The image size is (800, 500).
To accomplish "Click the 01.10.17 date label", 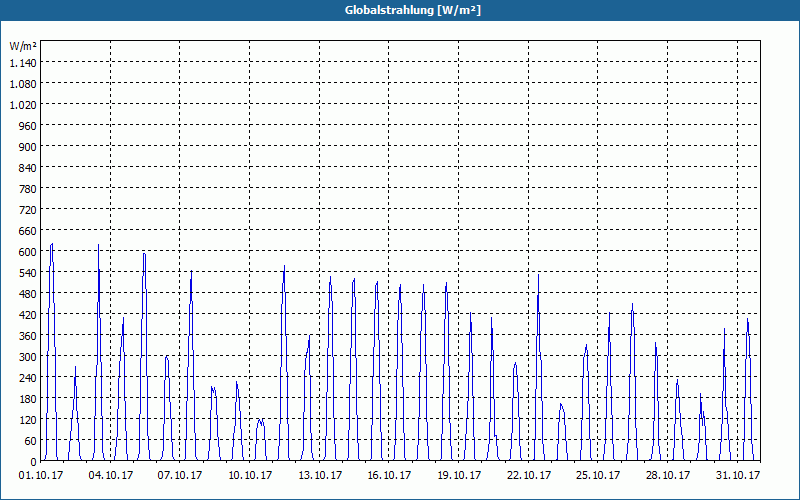I will [x=41, y=476].
